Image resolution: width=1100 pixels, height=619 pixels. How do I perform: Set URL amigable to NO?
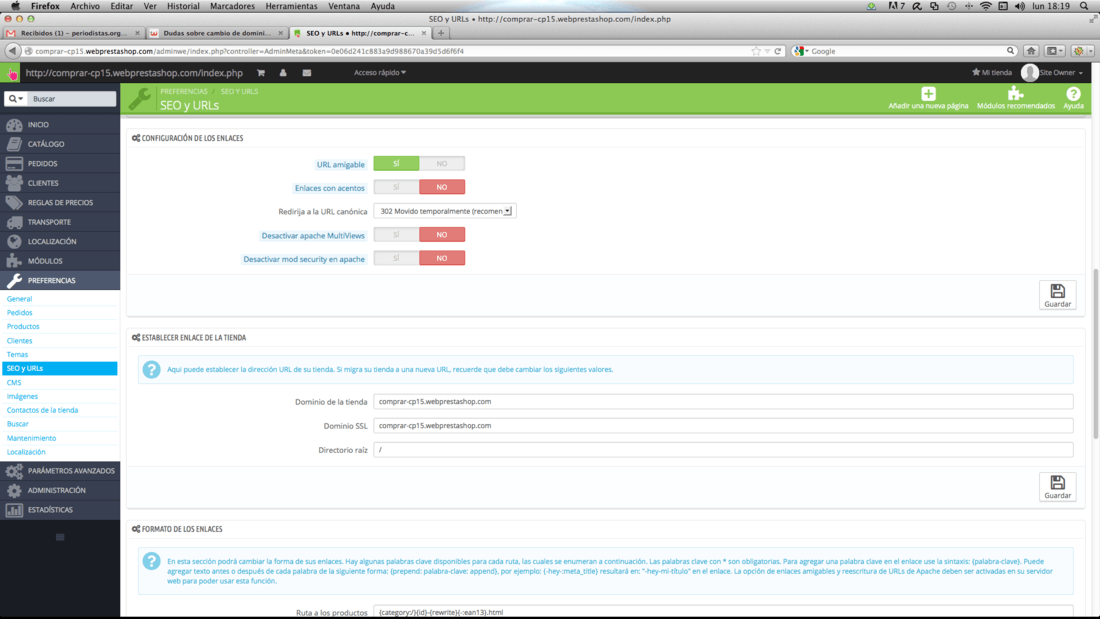coord(442,164)
